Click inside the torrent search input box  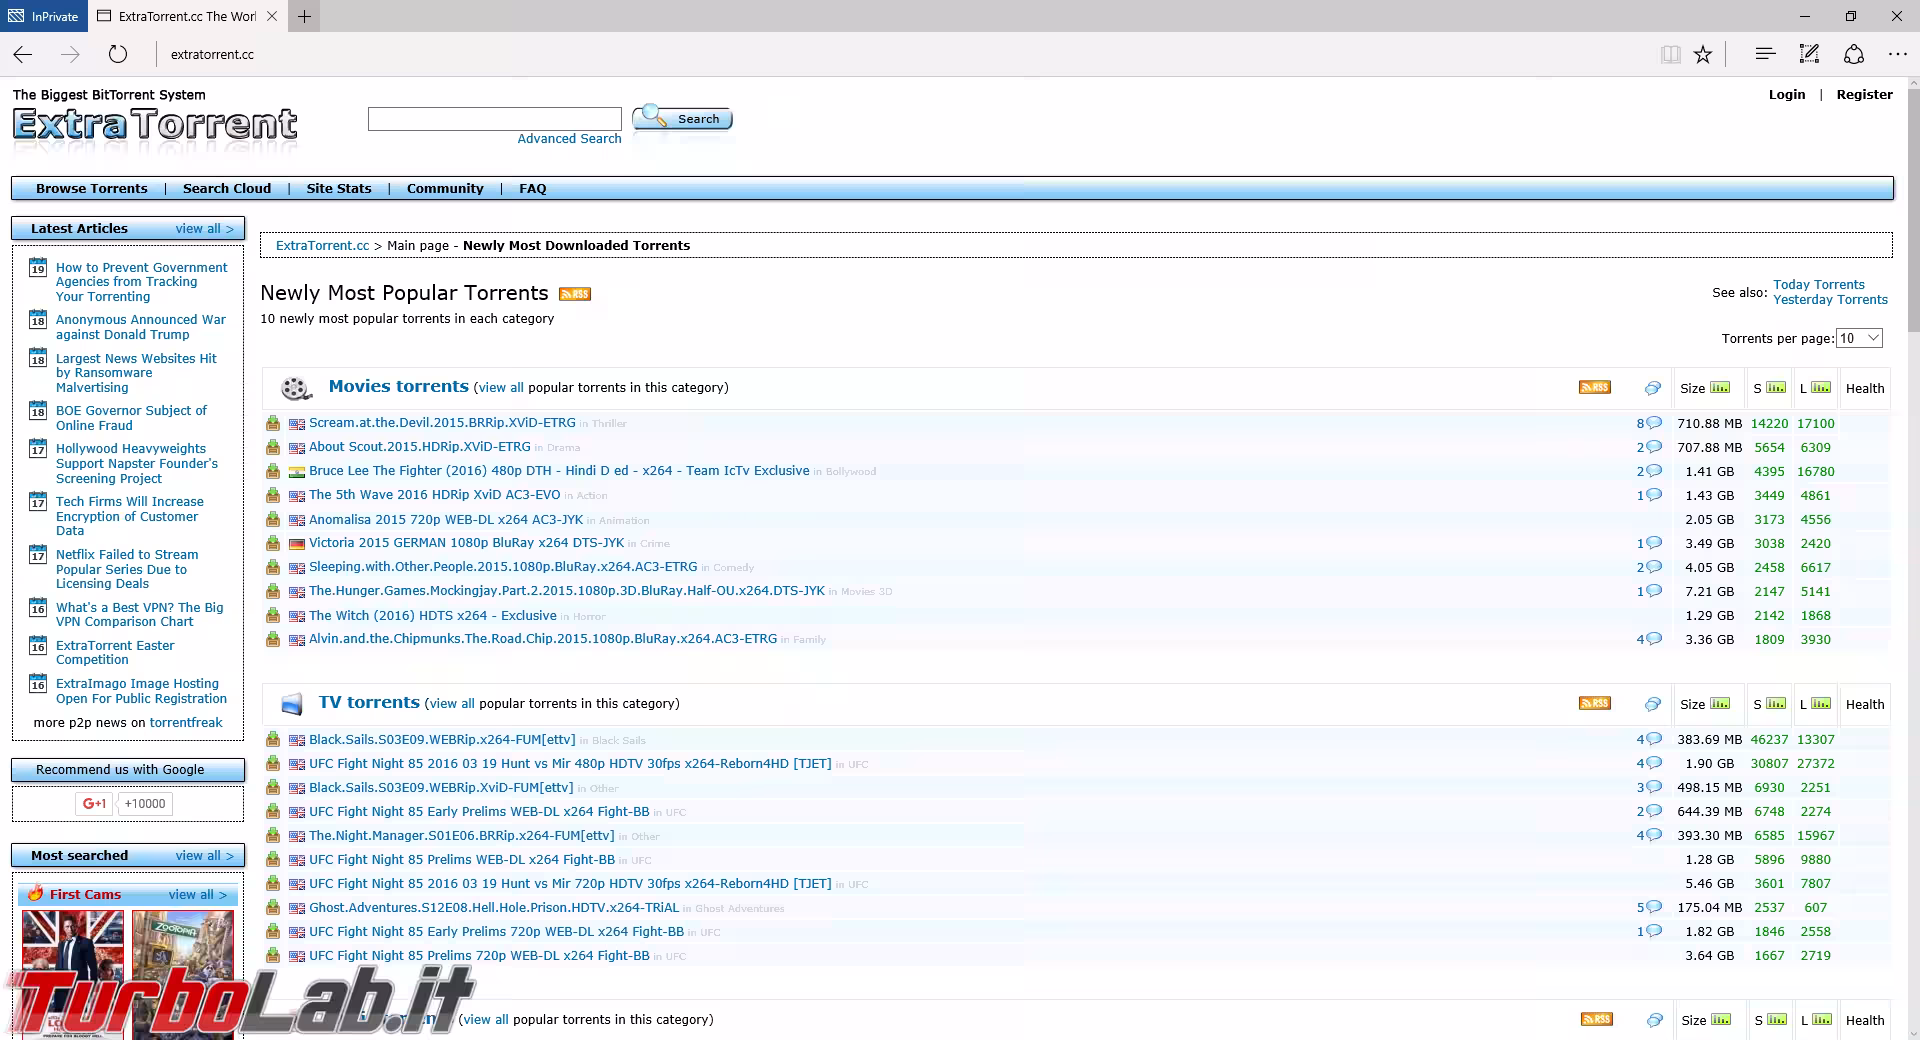(495, 118)
